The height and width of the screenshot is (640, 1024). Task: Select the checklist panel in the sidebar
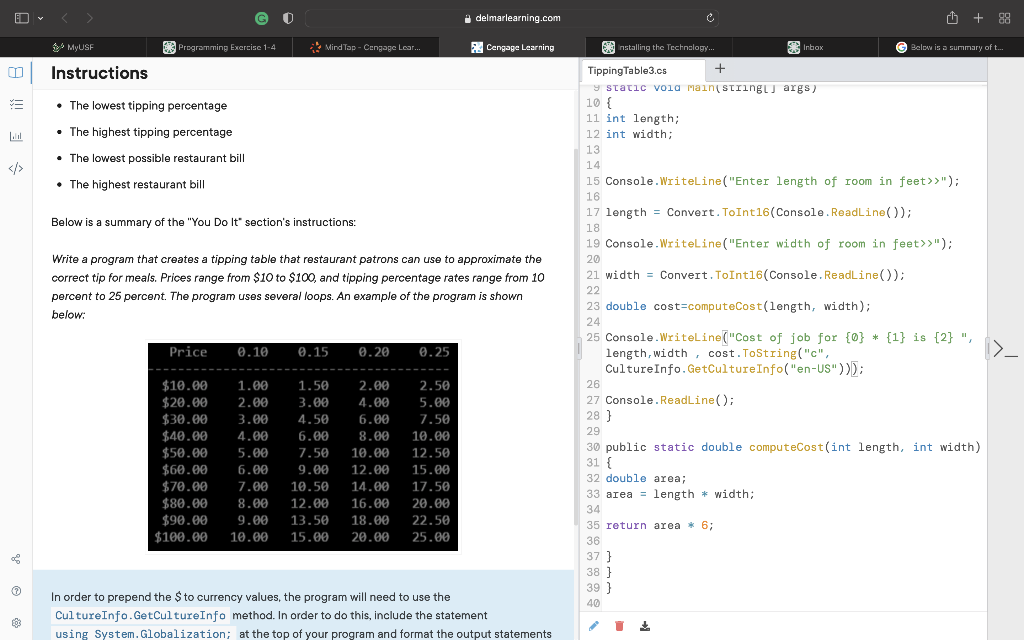click(13, 103)
